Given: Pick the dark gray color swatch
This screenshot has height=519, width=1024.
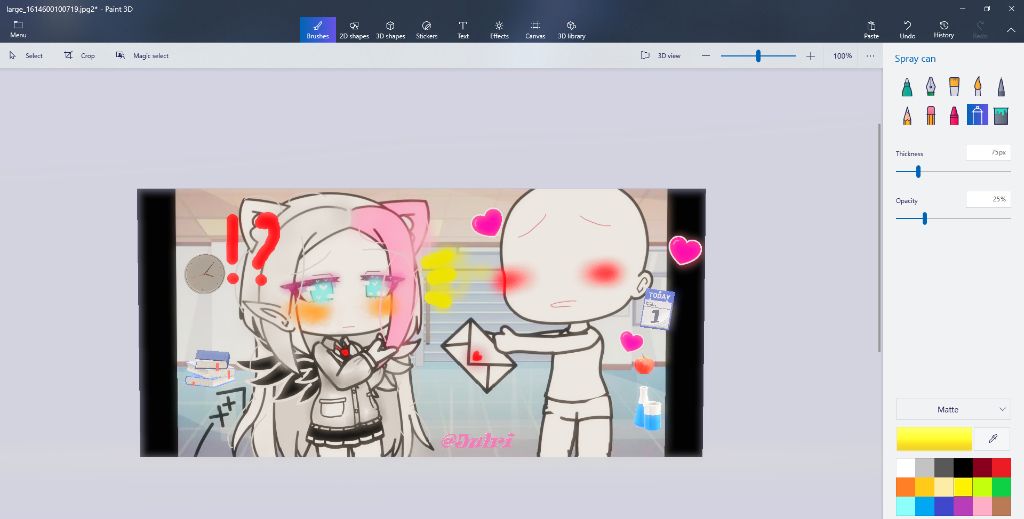Looking at the screenshot, I should tap(944, 468).
